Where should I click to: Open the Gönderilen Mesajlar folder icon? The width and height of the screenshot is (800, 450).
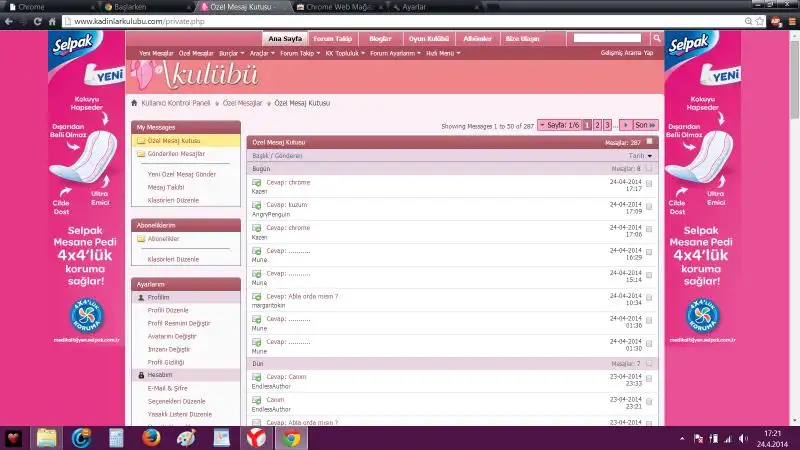tap(141, 154)
